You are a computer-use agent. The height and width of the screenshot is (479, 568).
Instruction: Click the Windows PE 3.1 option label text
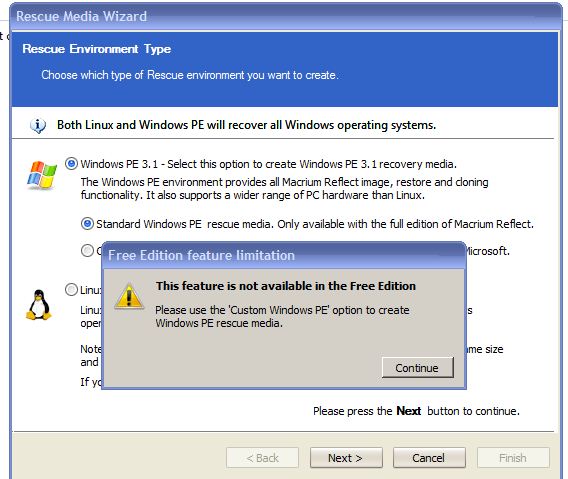(268, 164)
